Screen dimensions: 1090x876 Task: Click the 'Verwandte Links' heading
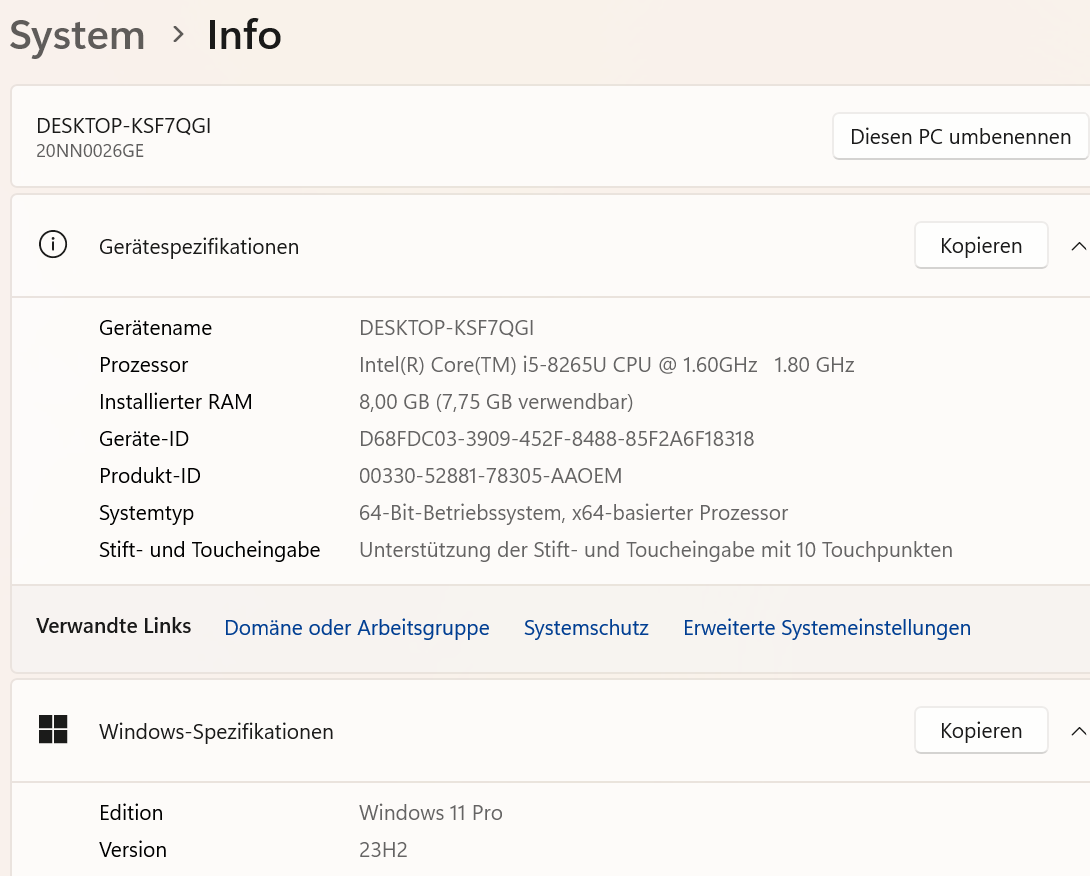[113, 626]
